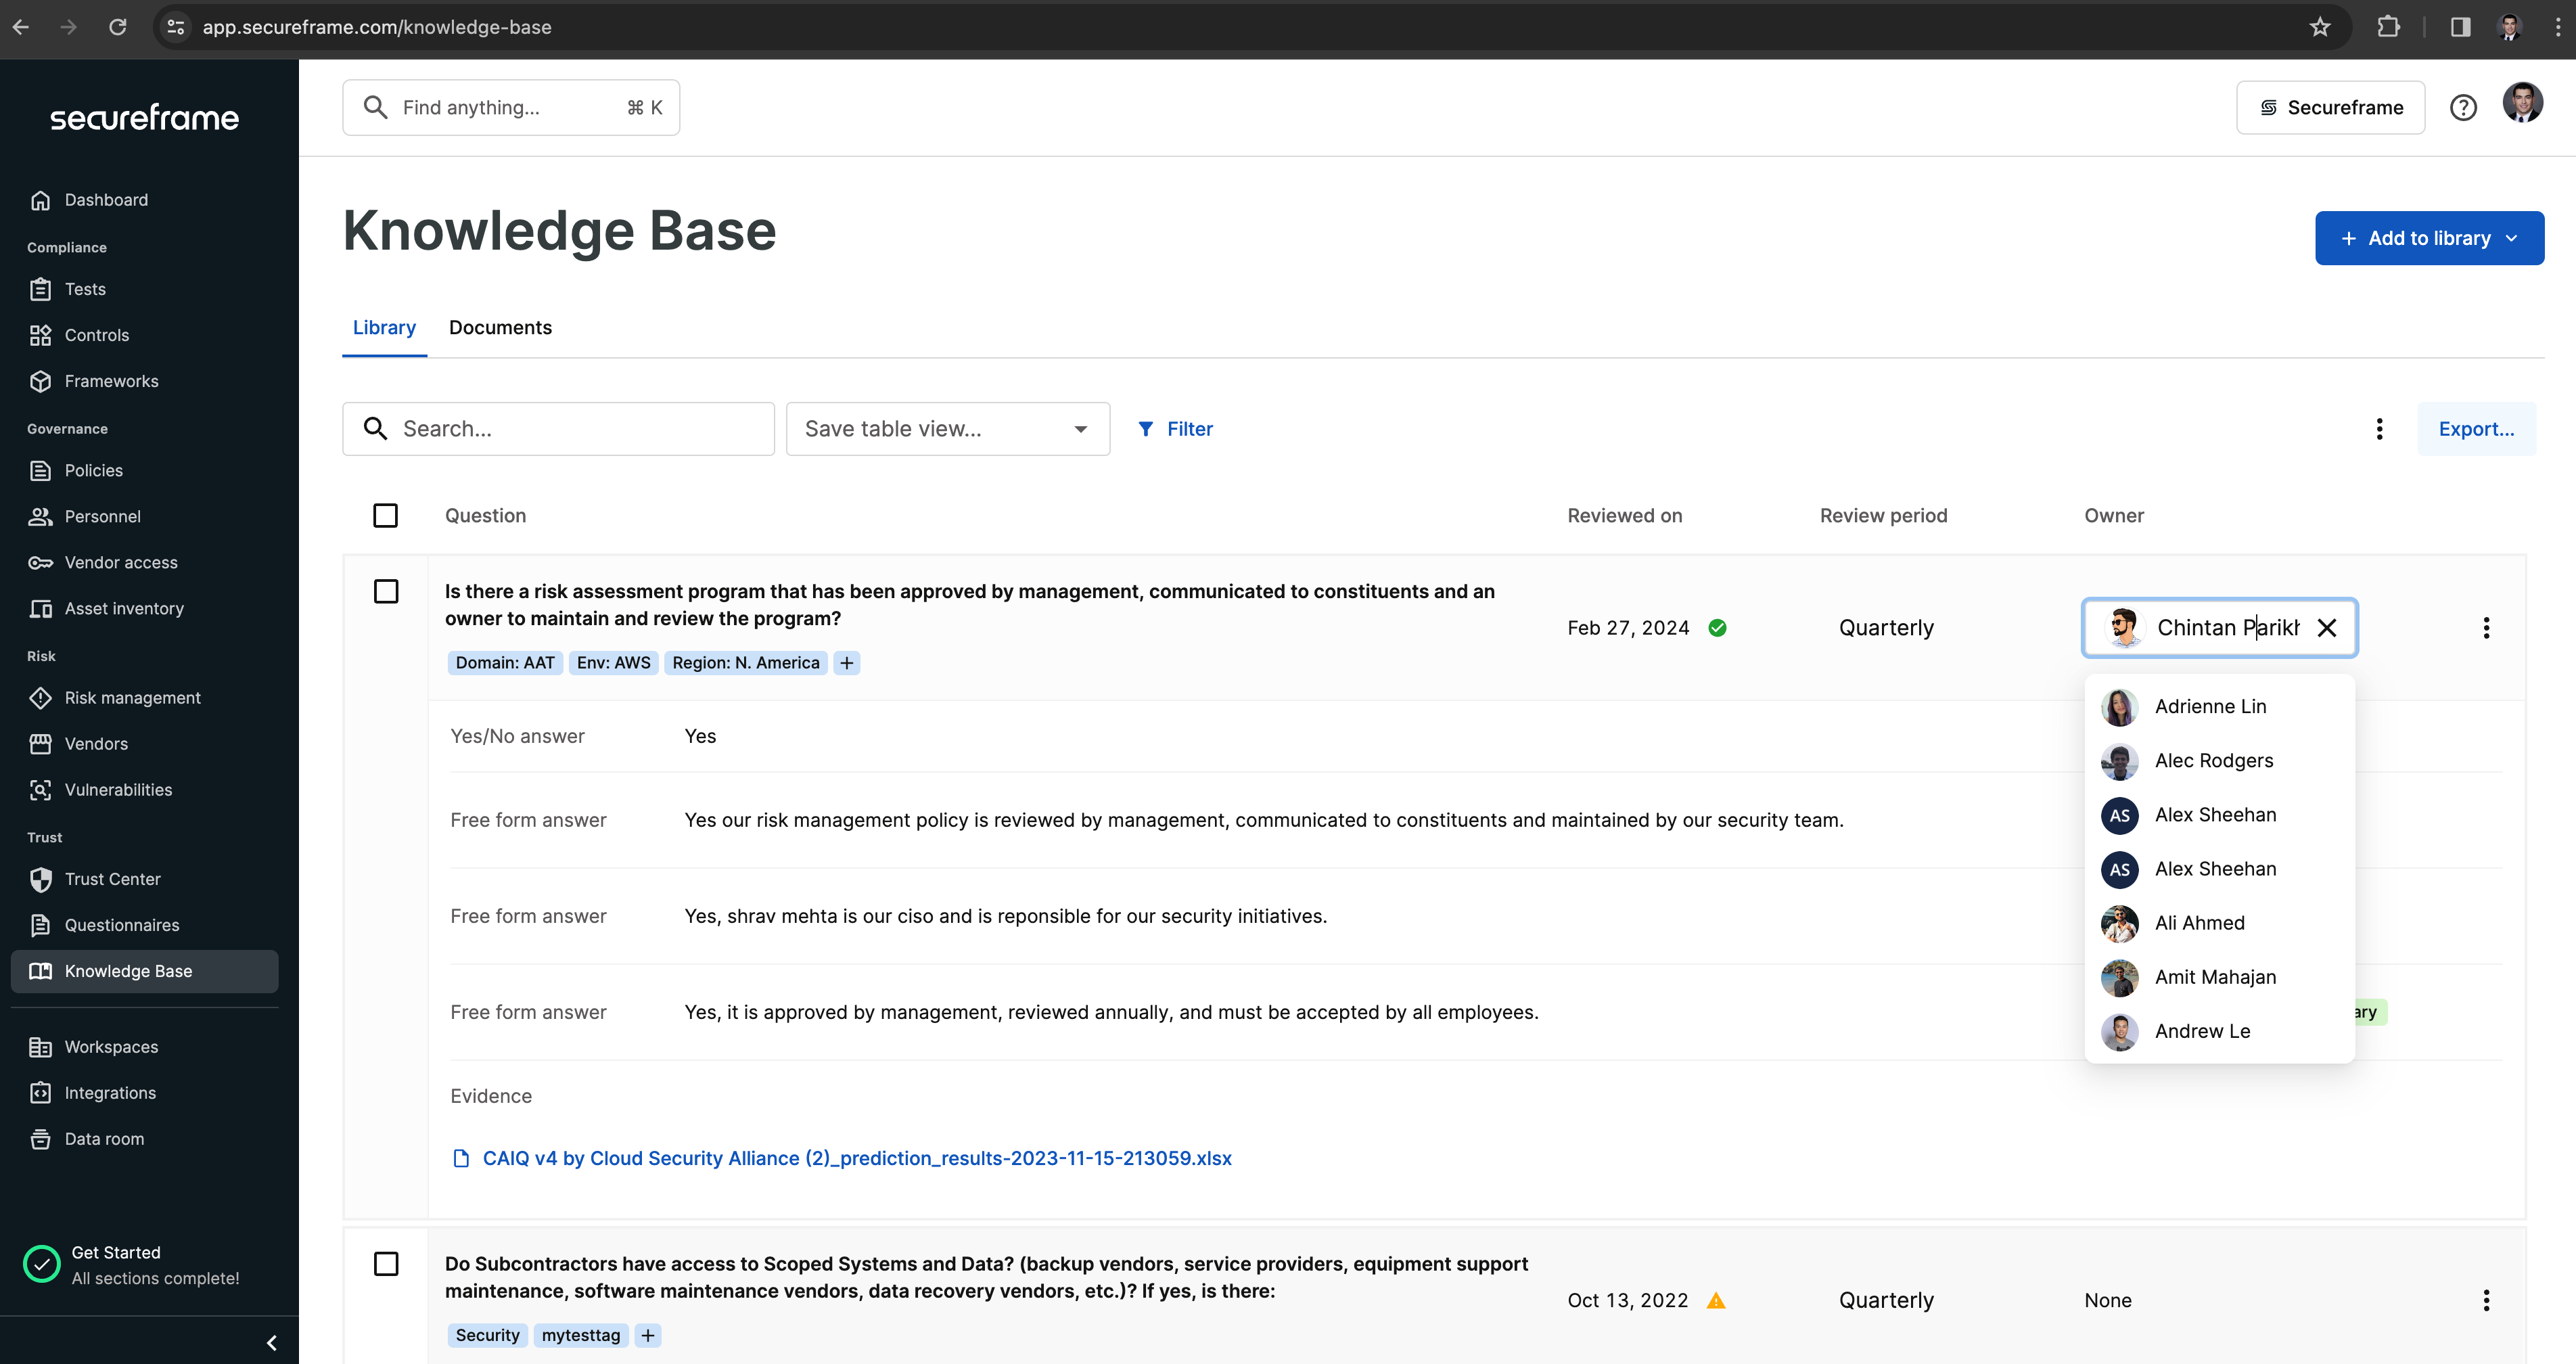2576x1364 pixels.
Task: Click the Security tag
Action: pos(487,1335)
